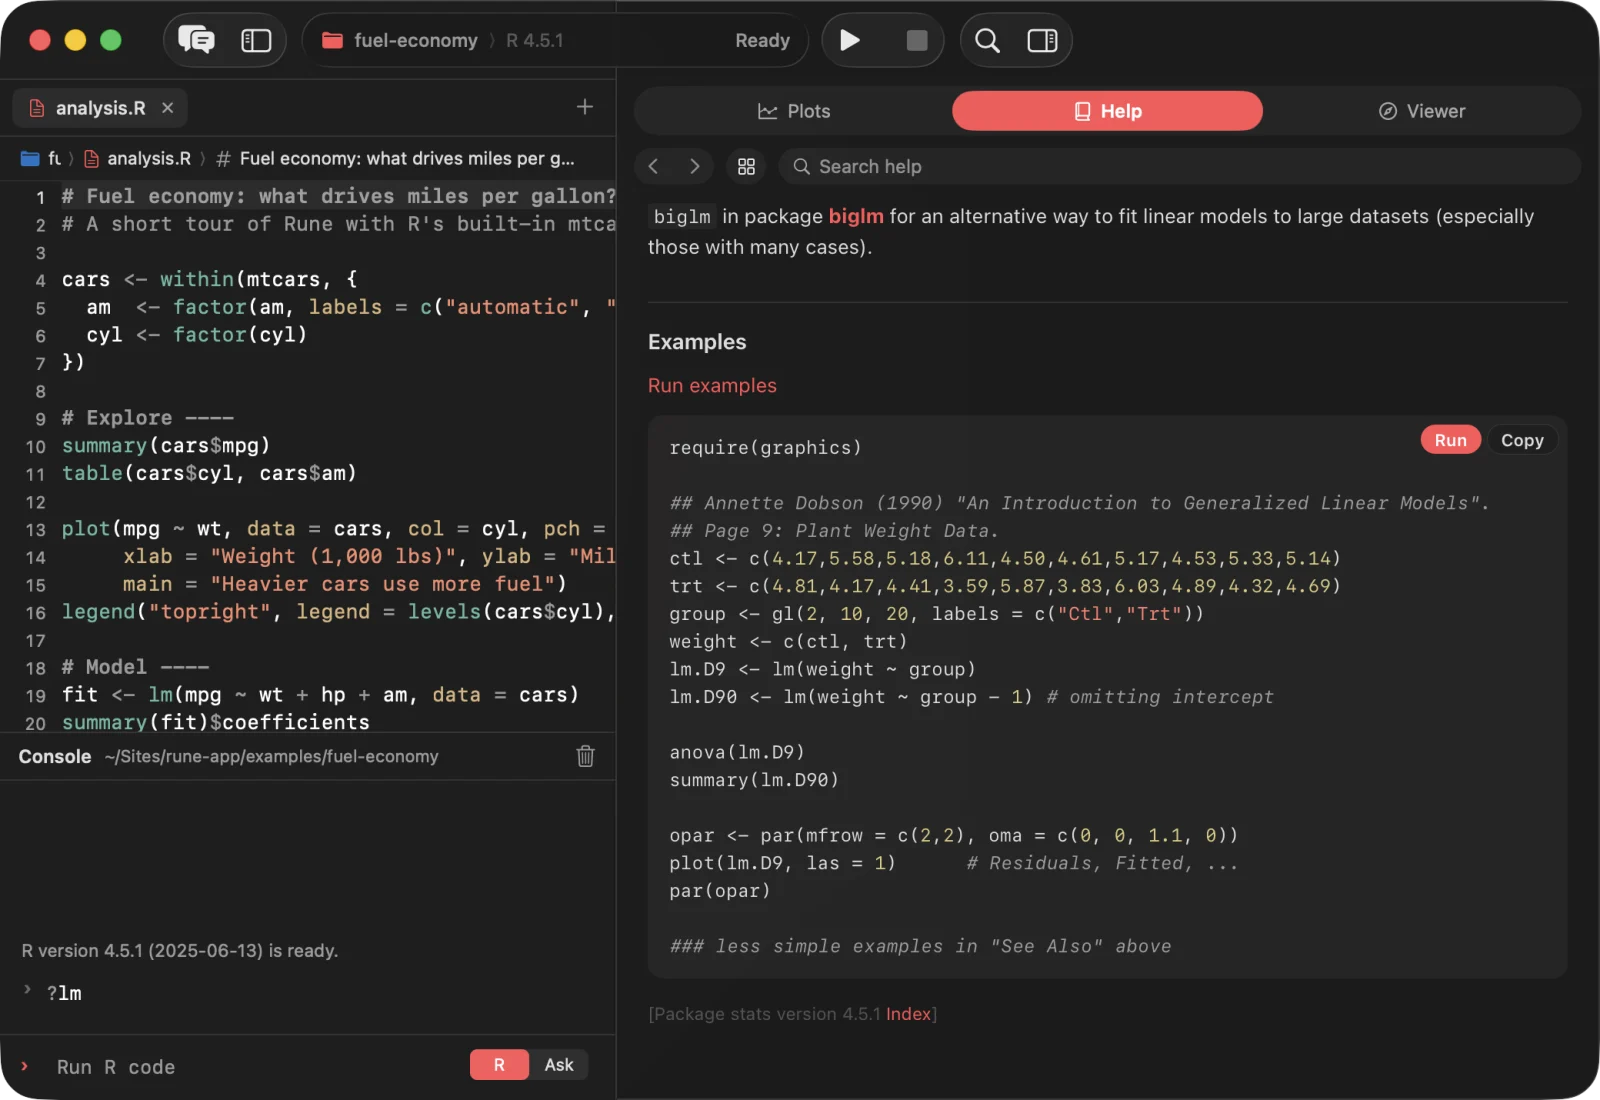Viewport: 1600px width, 1100px height.
Task: Click the Viewer compass icon
Action: point(1387,111)
